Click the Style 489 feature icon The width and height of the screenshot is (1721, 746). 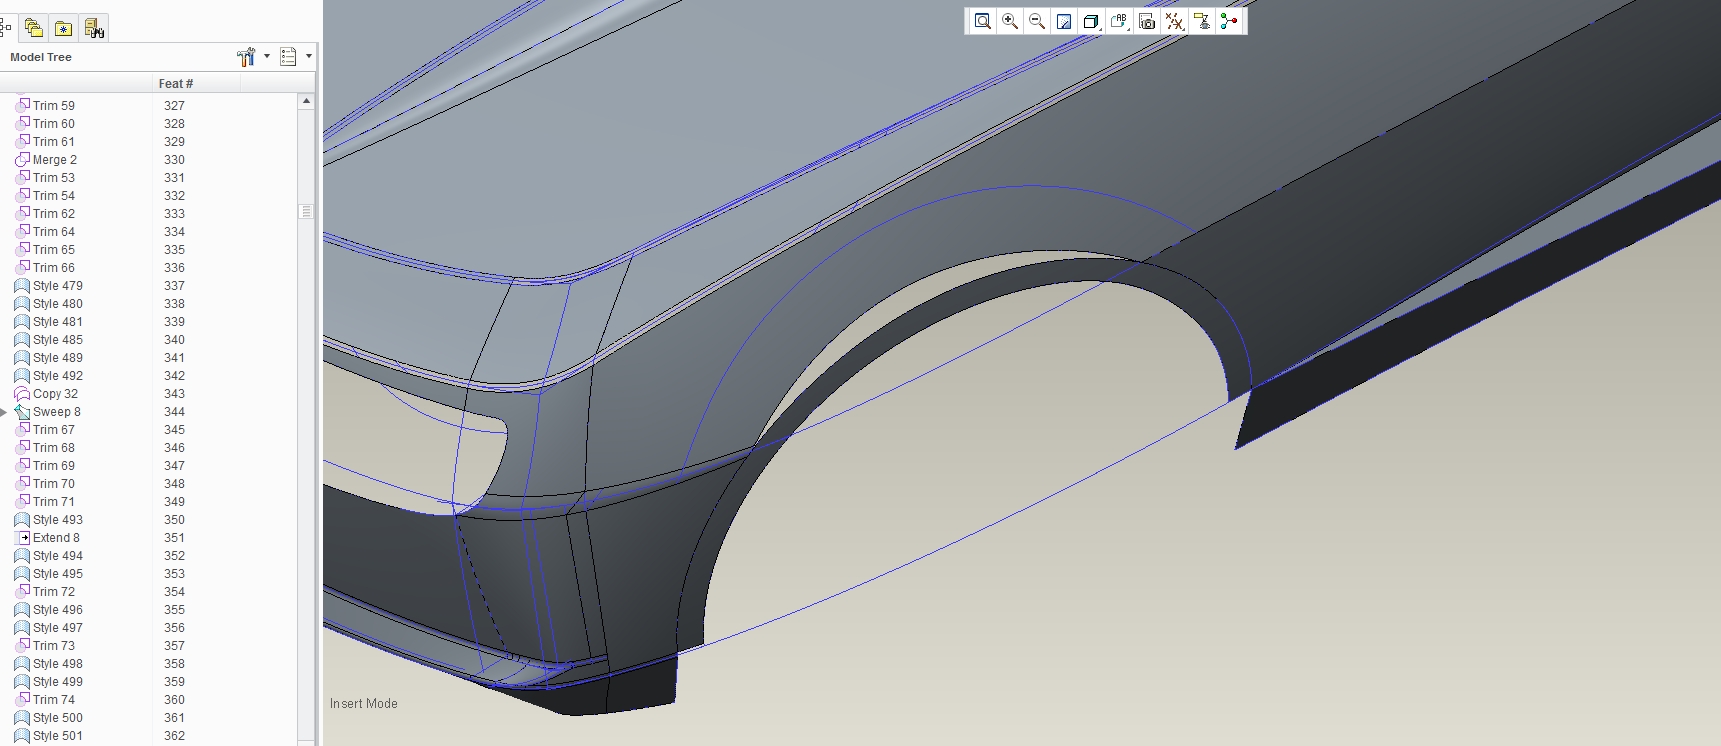[x=22, y=358]
